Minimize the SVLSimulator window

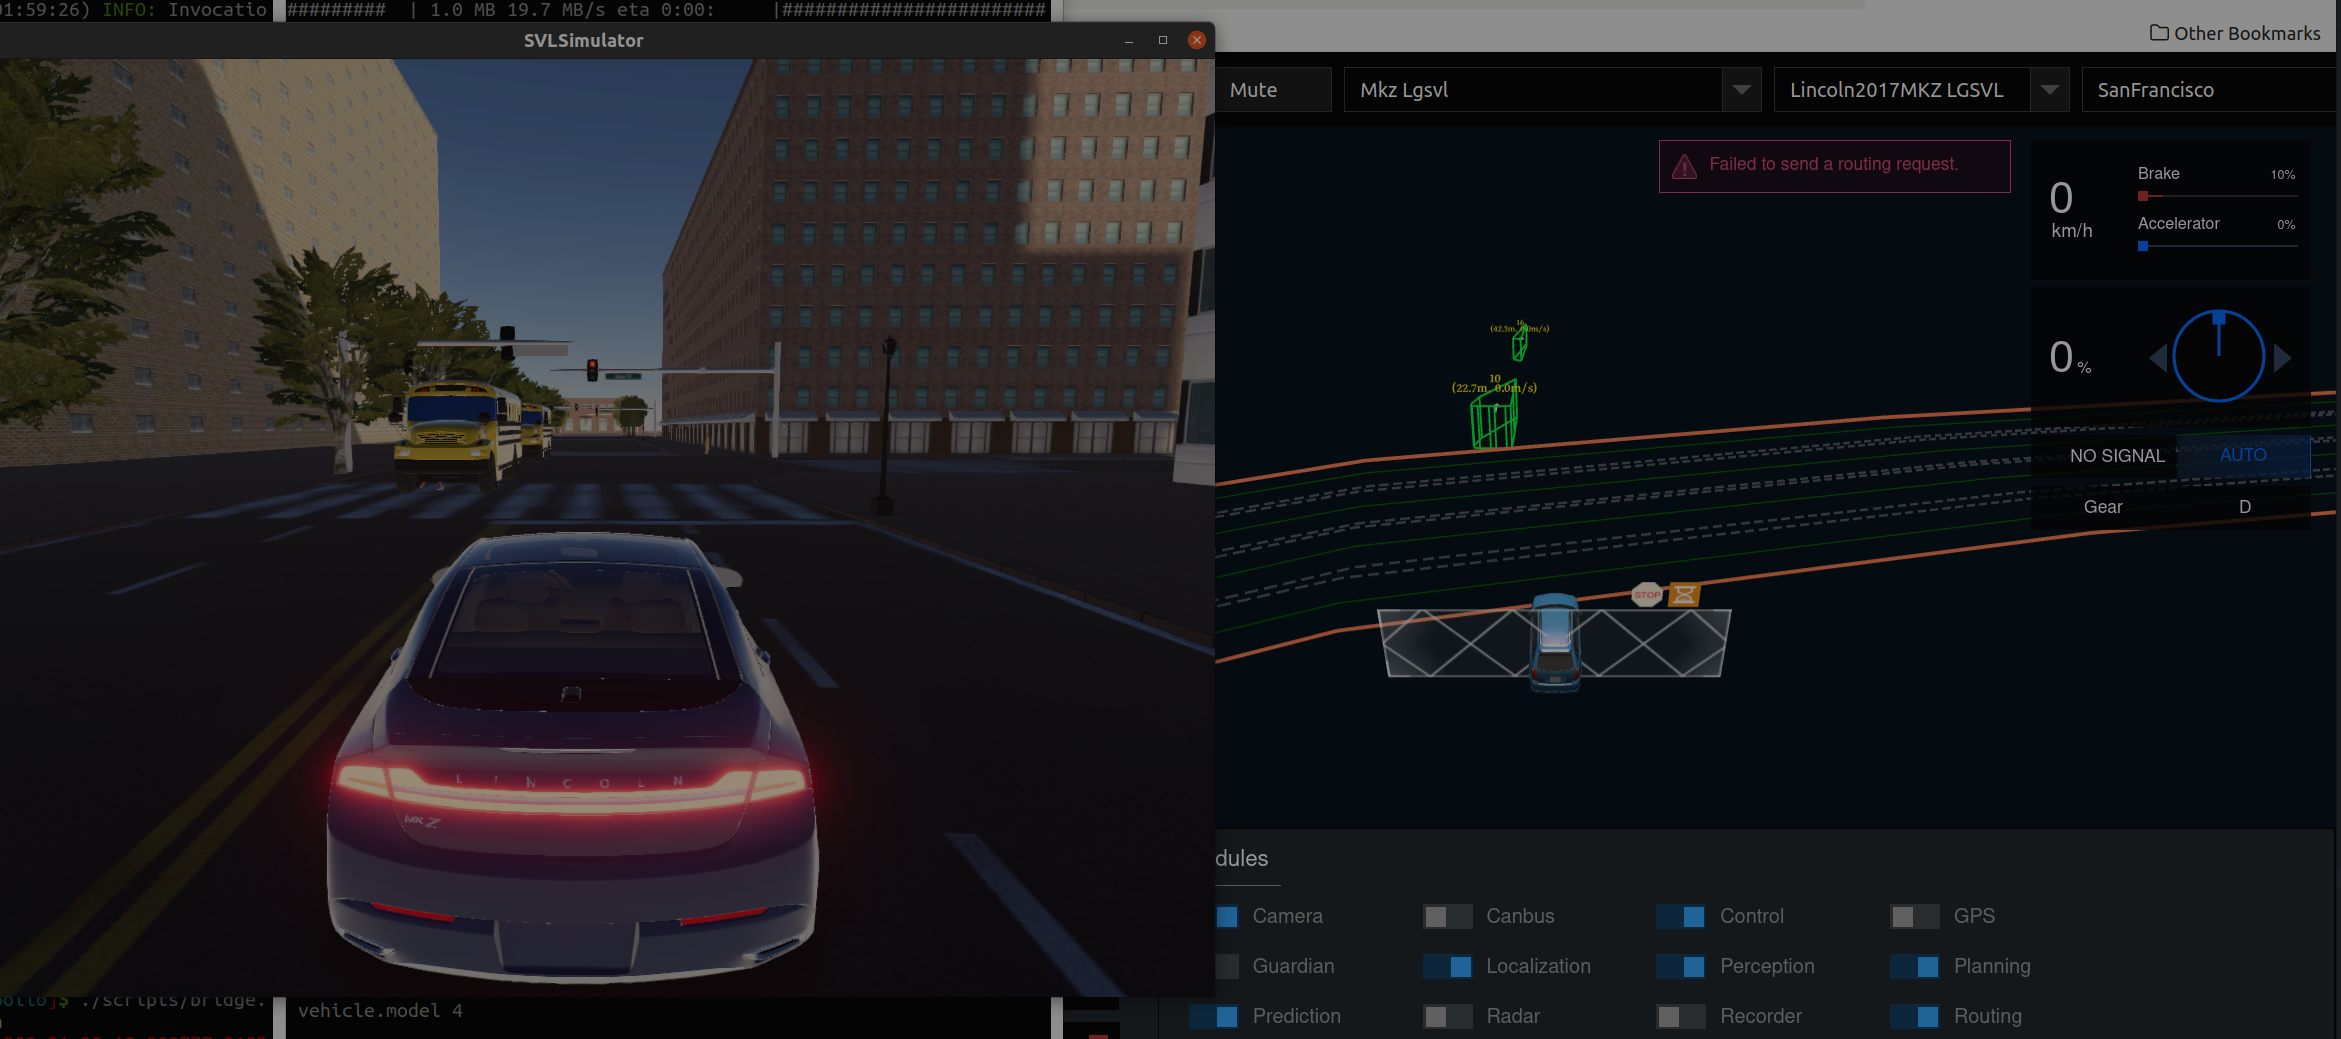click(1129, 40)
